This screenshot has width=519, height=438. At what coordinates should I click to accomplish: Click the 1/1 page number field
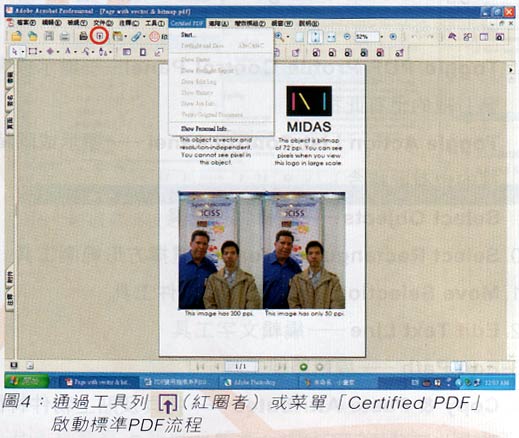pyautogui.click(x=241, y=367)
